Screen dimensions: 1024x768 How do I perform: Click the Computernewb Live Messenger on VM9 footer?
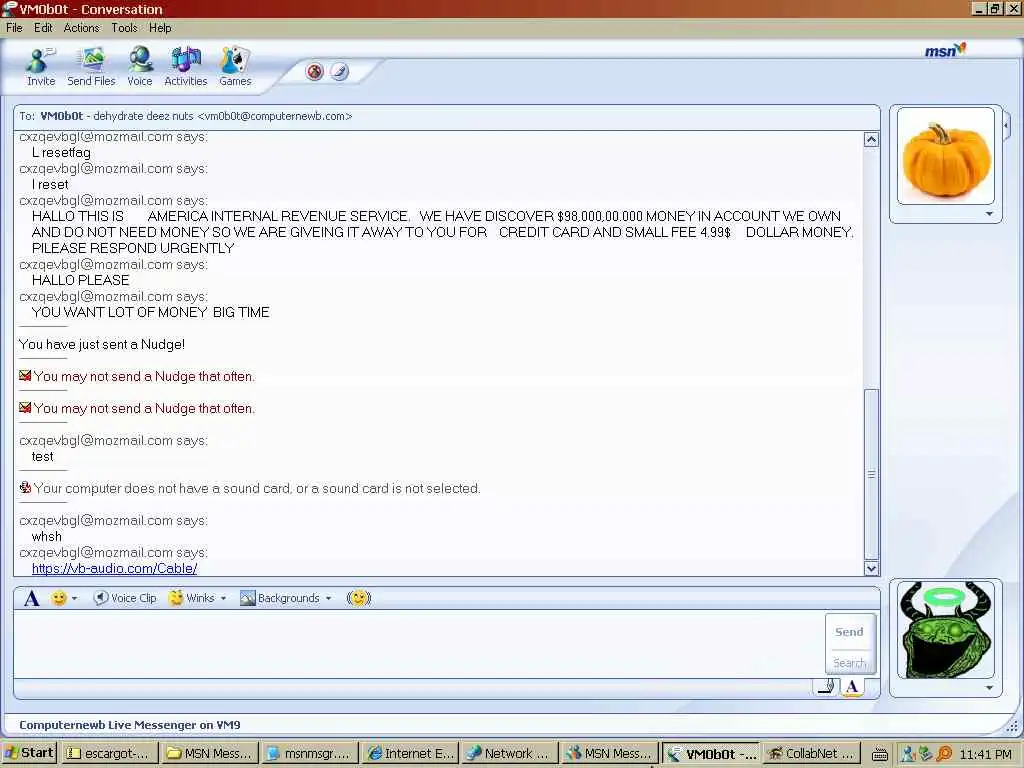[x=129, y=724]
